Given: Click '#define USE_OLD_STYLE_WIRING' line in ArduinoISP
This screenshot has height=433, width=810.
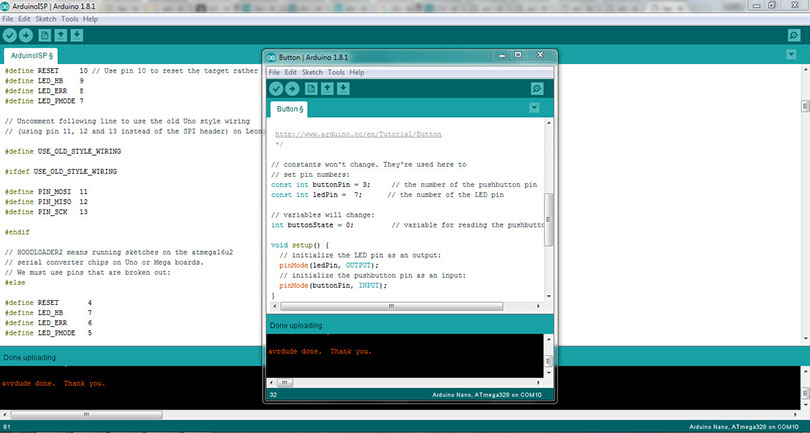Looking at the screenshot, I should [x=63, y=151].
